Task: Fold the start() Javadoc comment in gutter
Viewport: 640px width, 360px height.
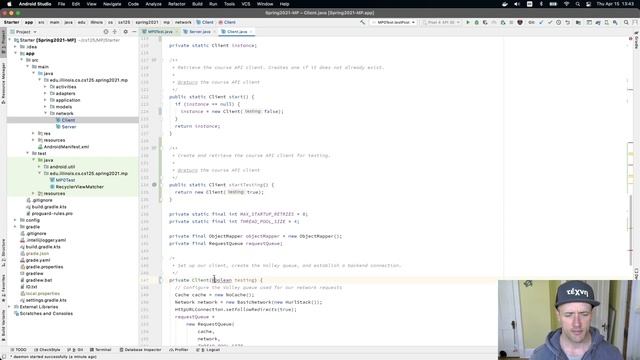Action: coord(161,60)
